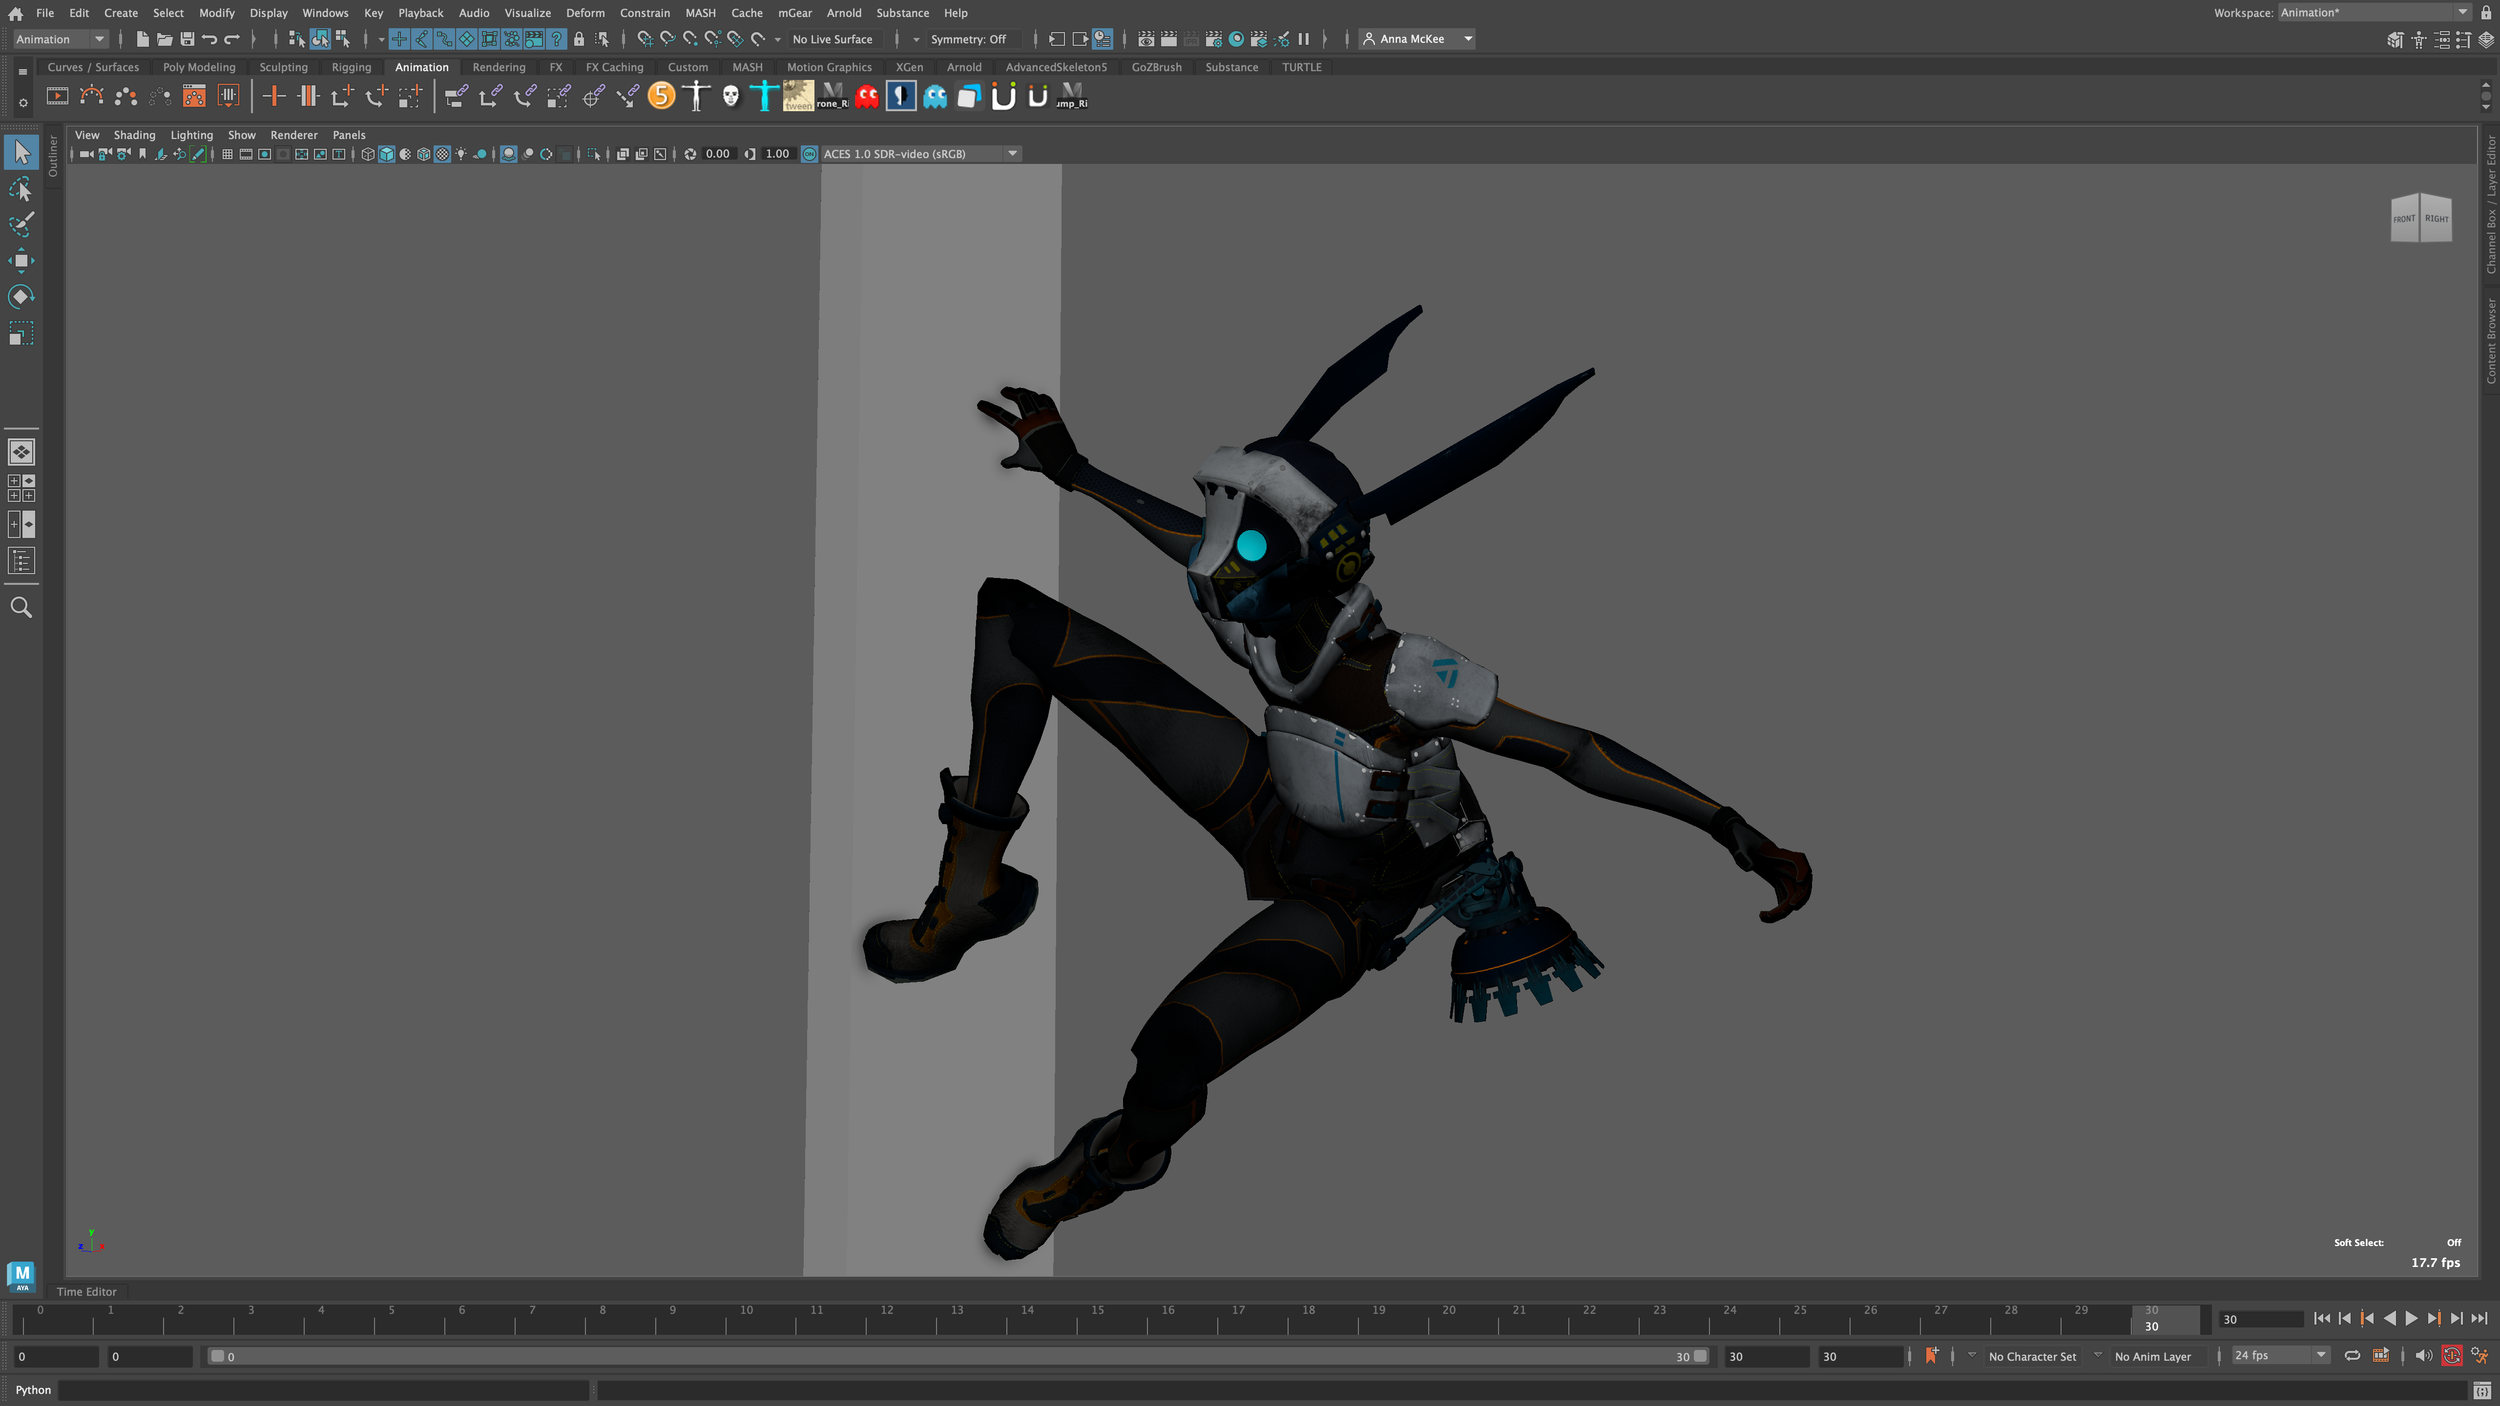This screenshot has height=1406, width=2500.
Task: Click the orange number 5 shelf icon
Action: [661, 97]
